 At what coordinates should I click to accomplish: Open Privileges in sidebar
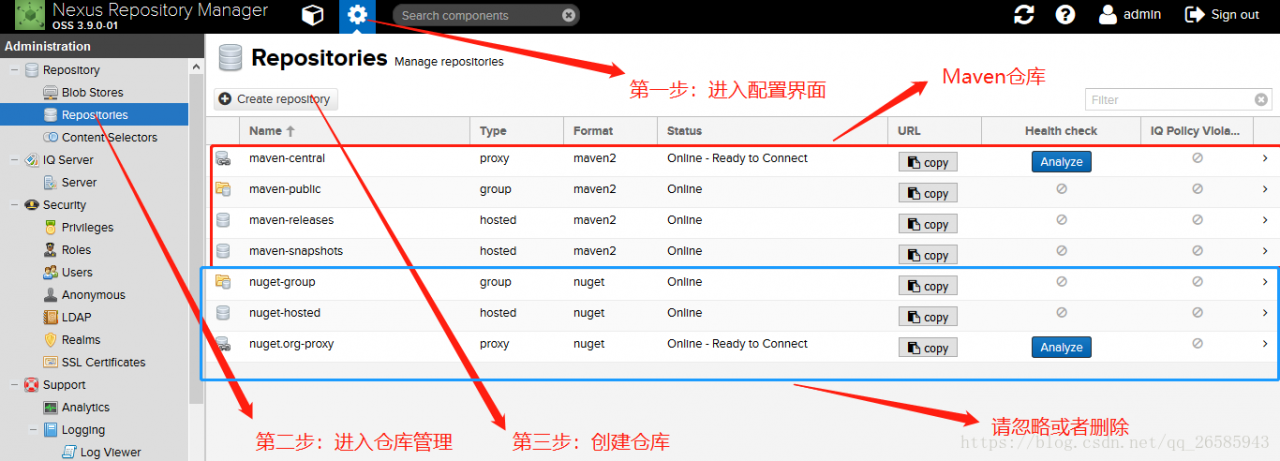[87, 227]
